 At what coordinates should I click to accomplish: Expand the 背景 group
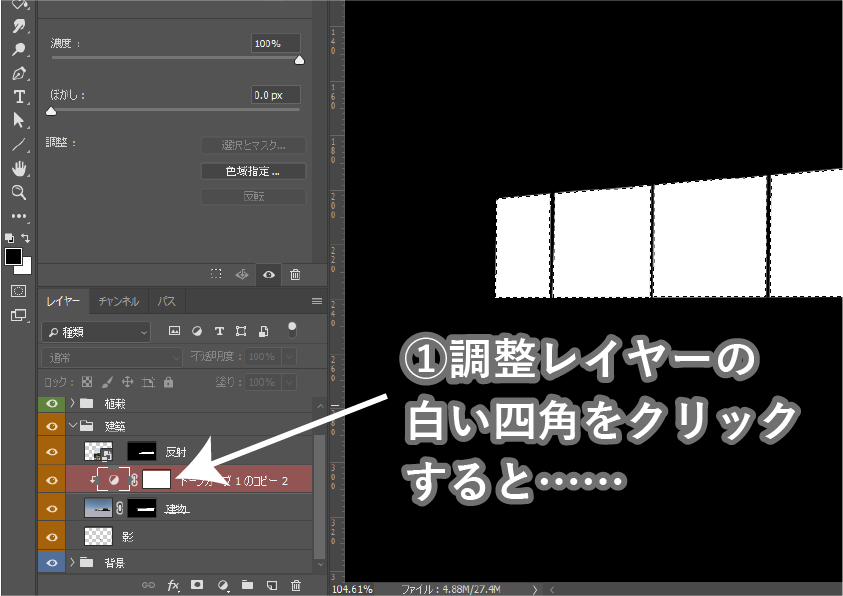click(73, 562)
